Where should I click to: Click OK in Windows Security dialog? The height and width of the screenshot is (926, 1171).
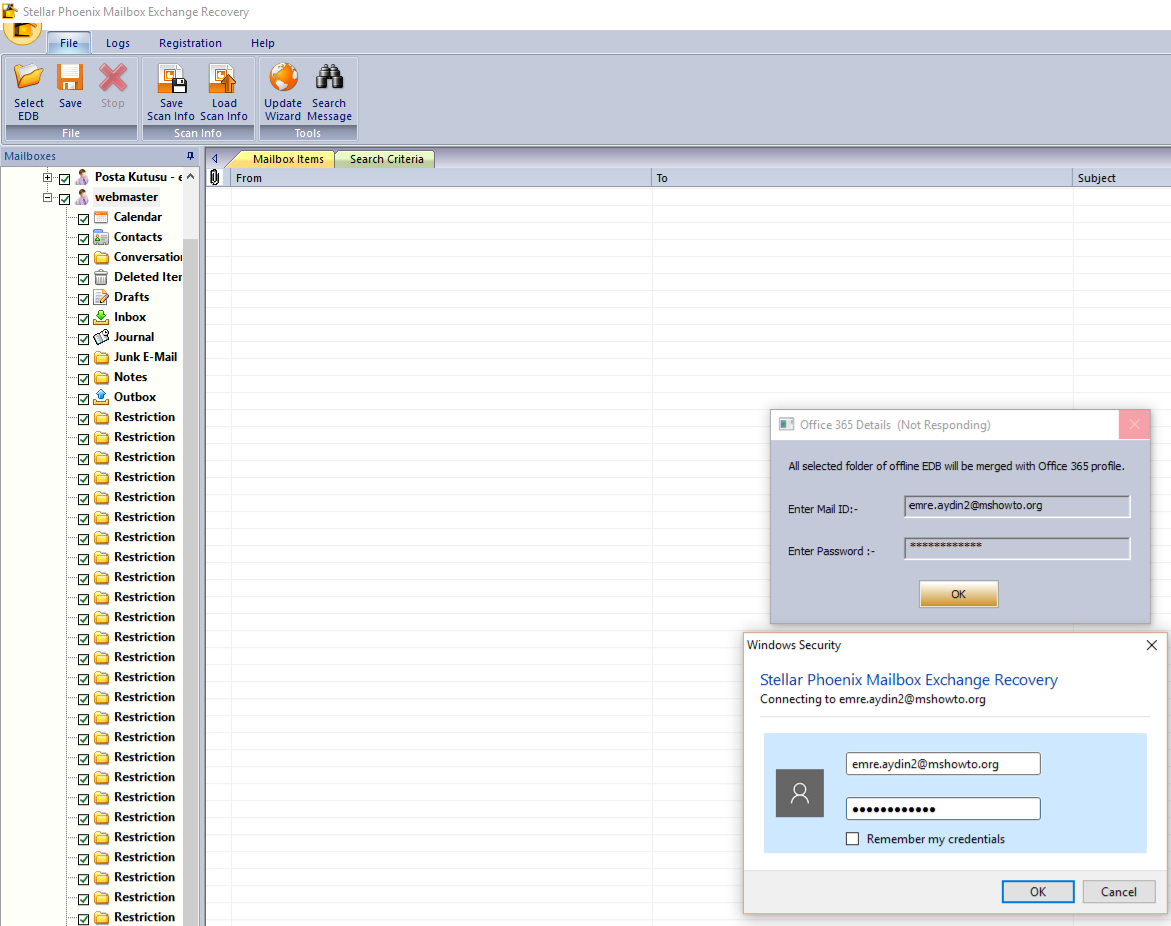tap(1037, 892)
